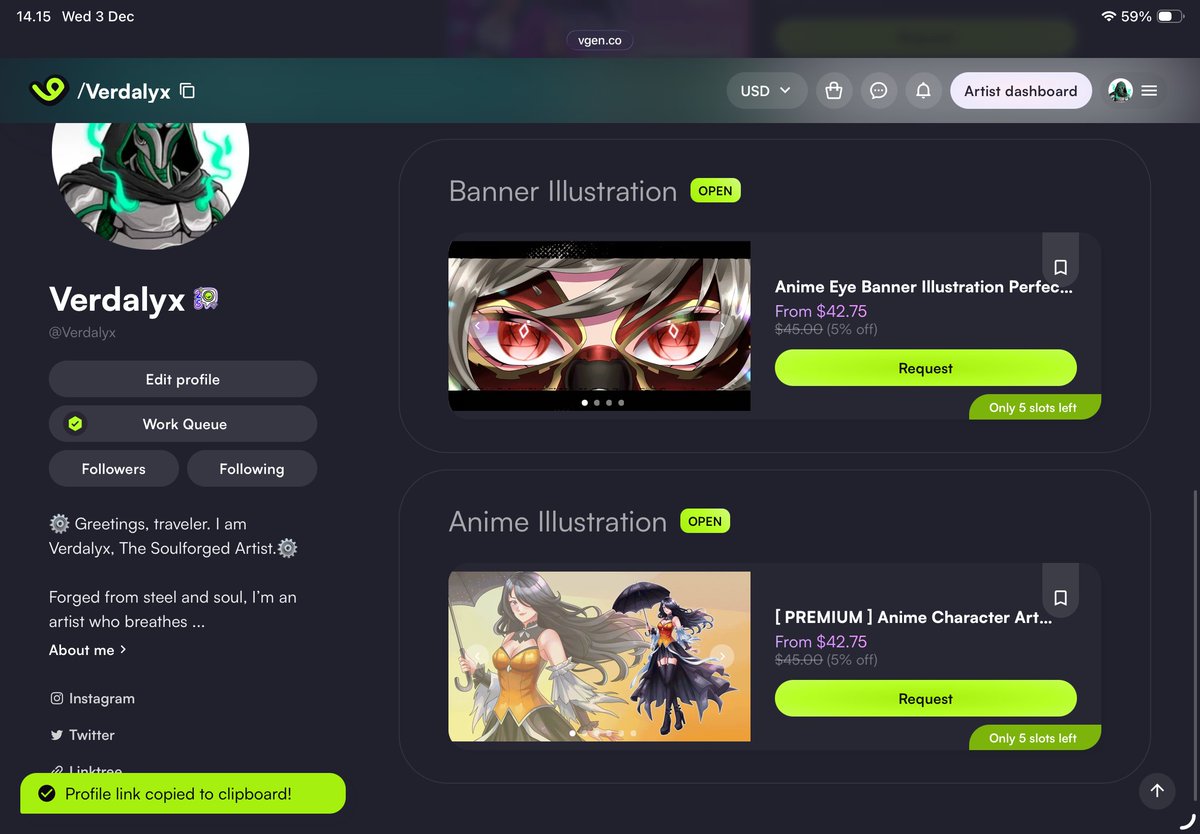Open the shopping bag icon
This screenshot has height=834, width=1200.
(834, 91)
